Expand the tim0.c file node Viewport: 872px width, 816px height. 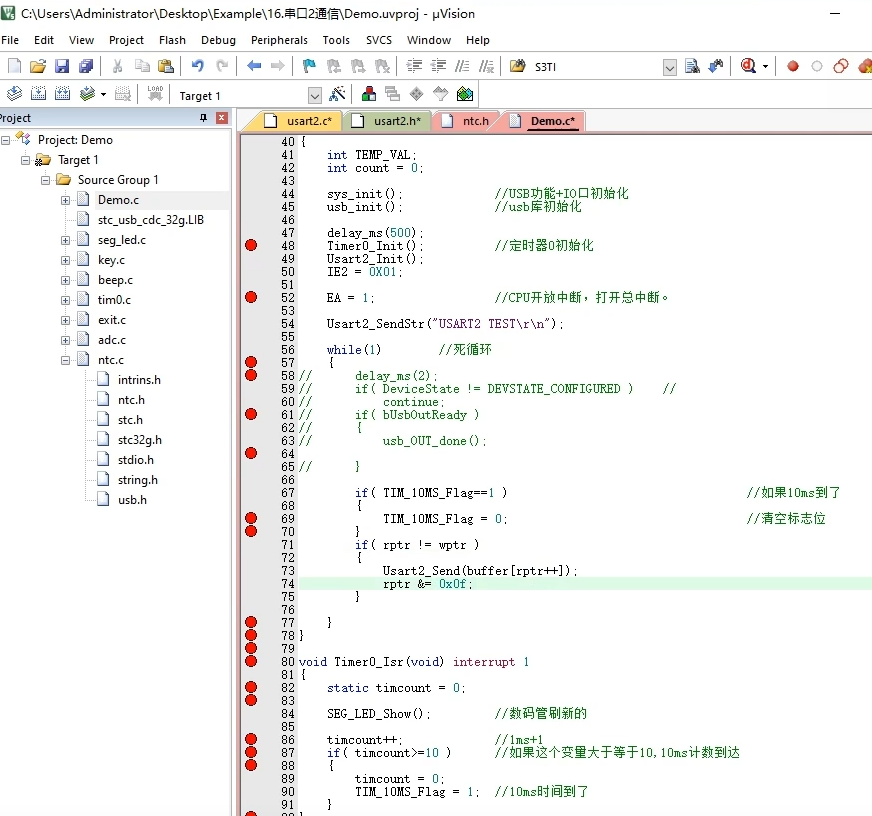(66, 300)
